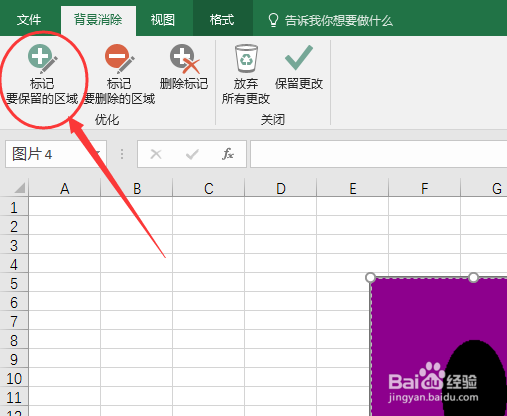This screenshot has width=507, height=416.
Task: Select row 7 header
Action: (14, 321)
